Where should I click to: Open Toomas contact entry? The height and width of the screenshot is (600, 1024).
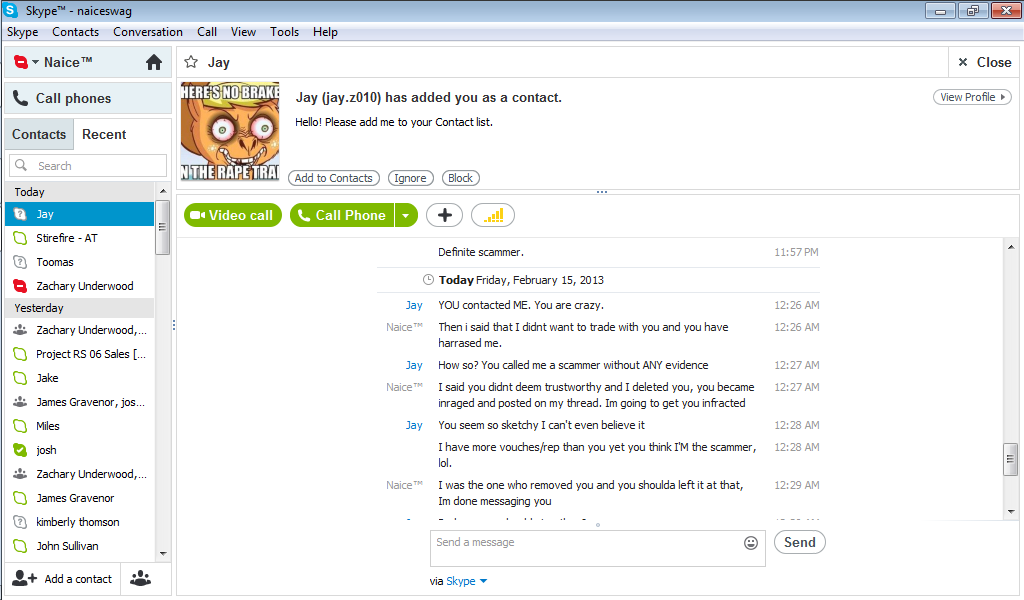click(x=80, y=262)
